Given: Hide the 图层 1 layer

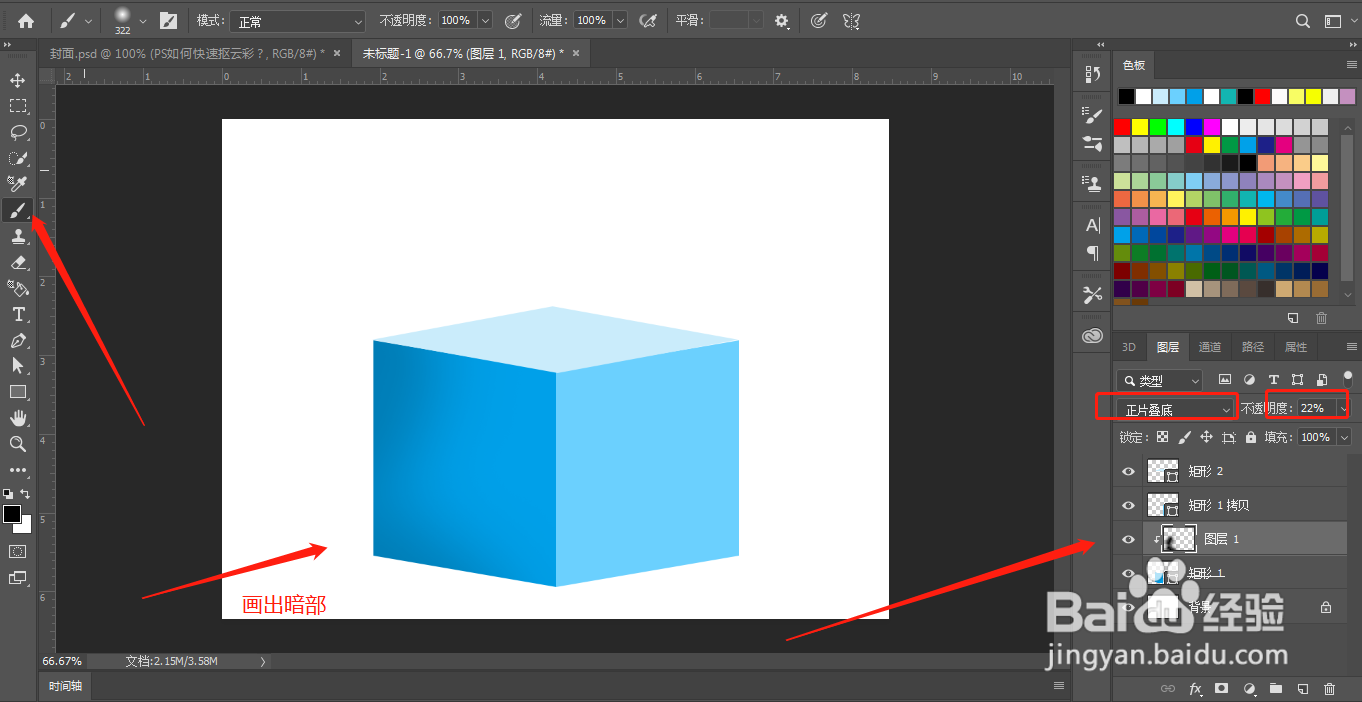Looking at the screenshot, I should pos(1129,539).
